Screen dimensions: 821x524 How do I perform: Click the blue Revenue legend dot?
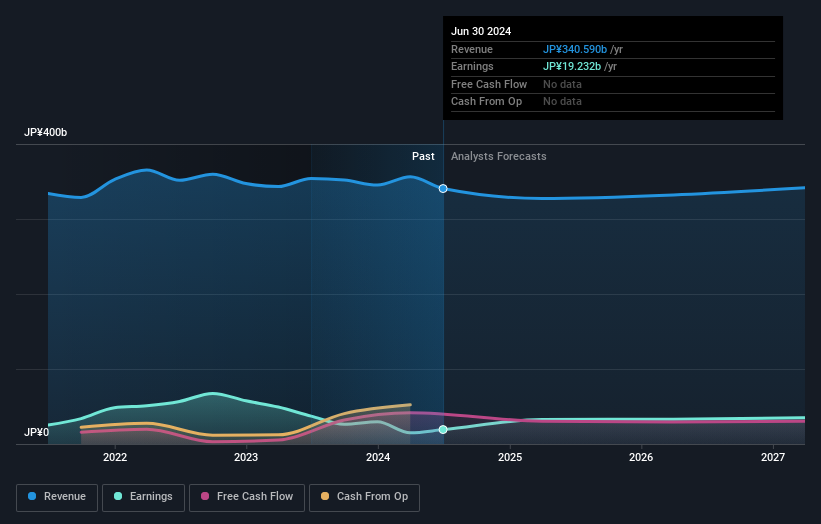point(32,496)
